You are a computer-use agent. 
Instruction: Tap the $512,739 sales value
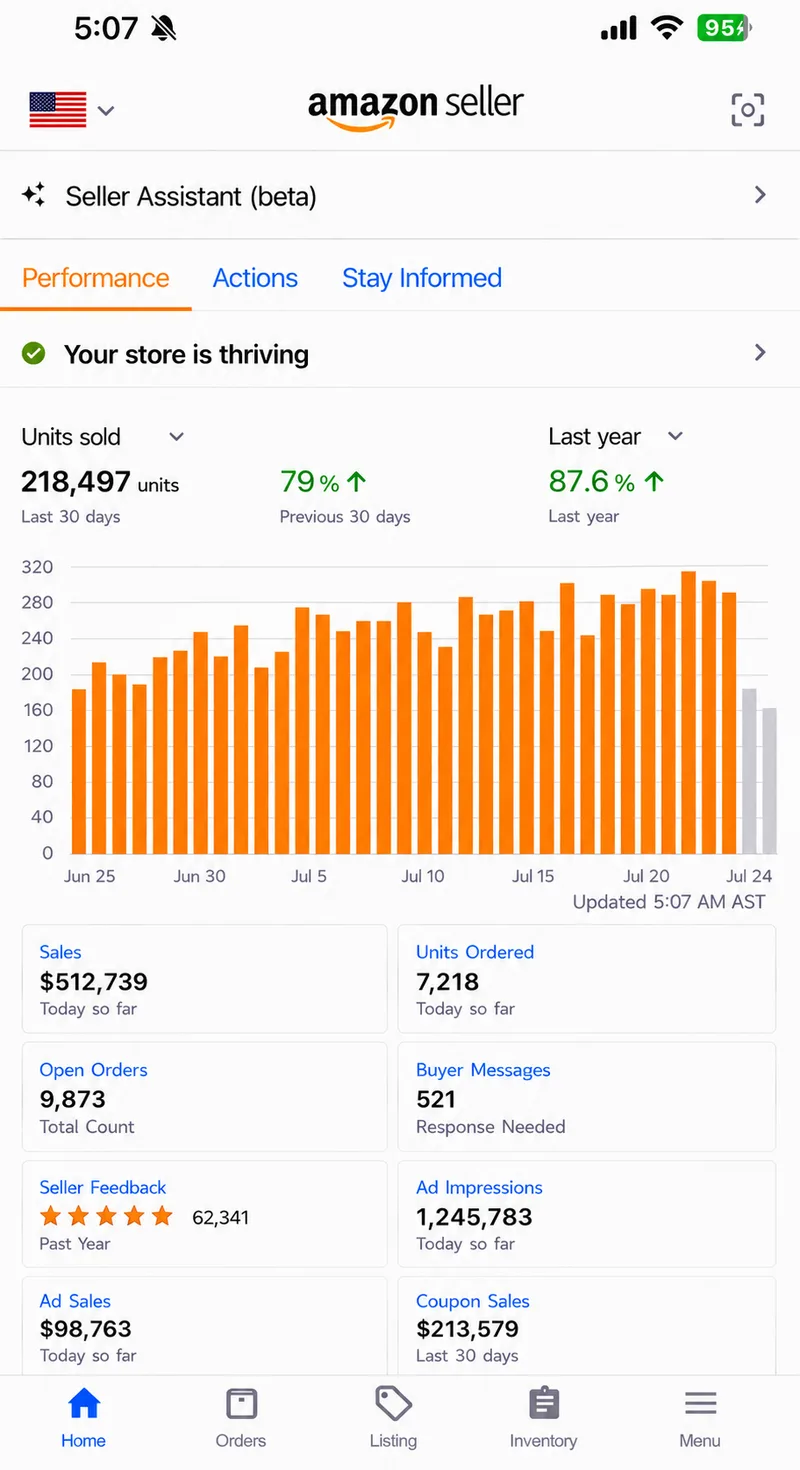(x=94, y=982)
